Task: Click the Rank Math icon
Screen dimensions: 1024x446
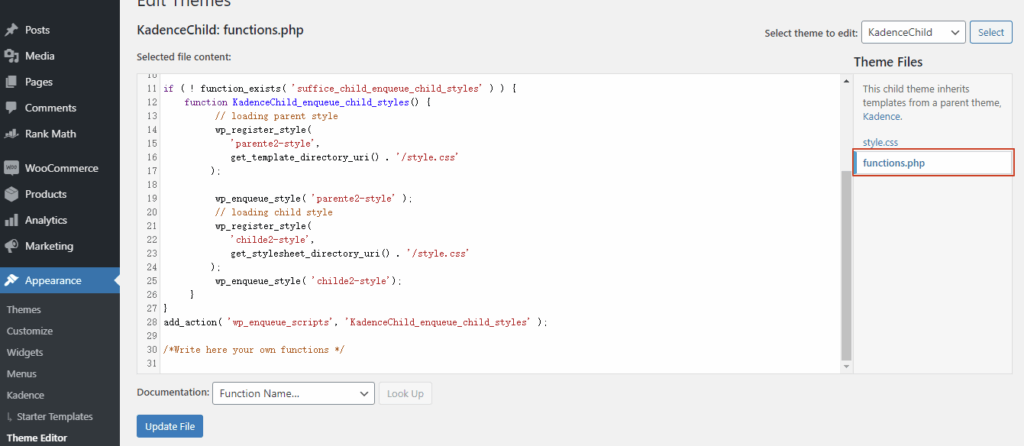Action: (x=12, y=134)
